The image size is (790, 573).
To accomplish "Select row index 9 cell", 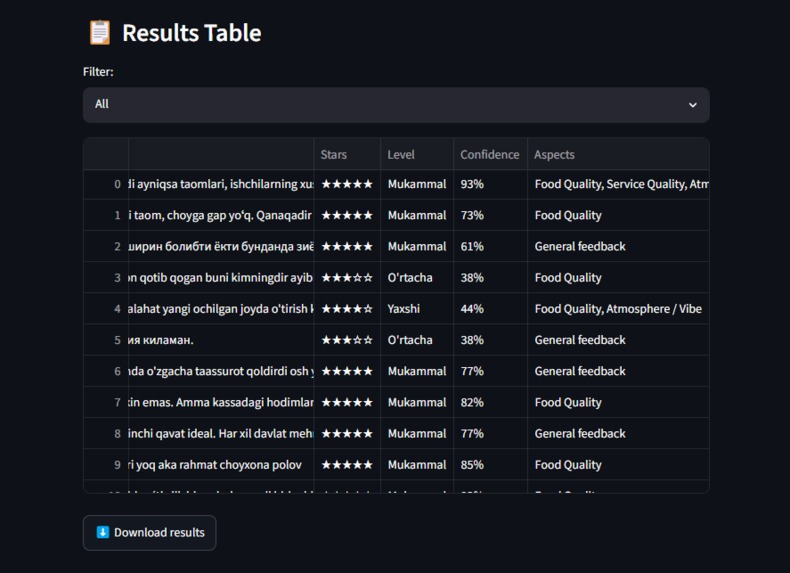I will click(106, 465).
